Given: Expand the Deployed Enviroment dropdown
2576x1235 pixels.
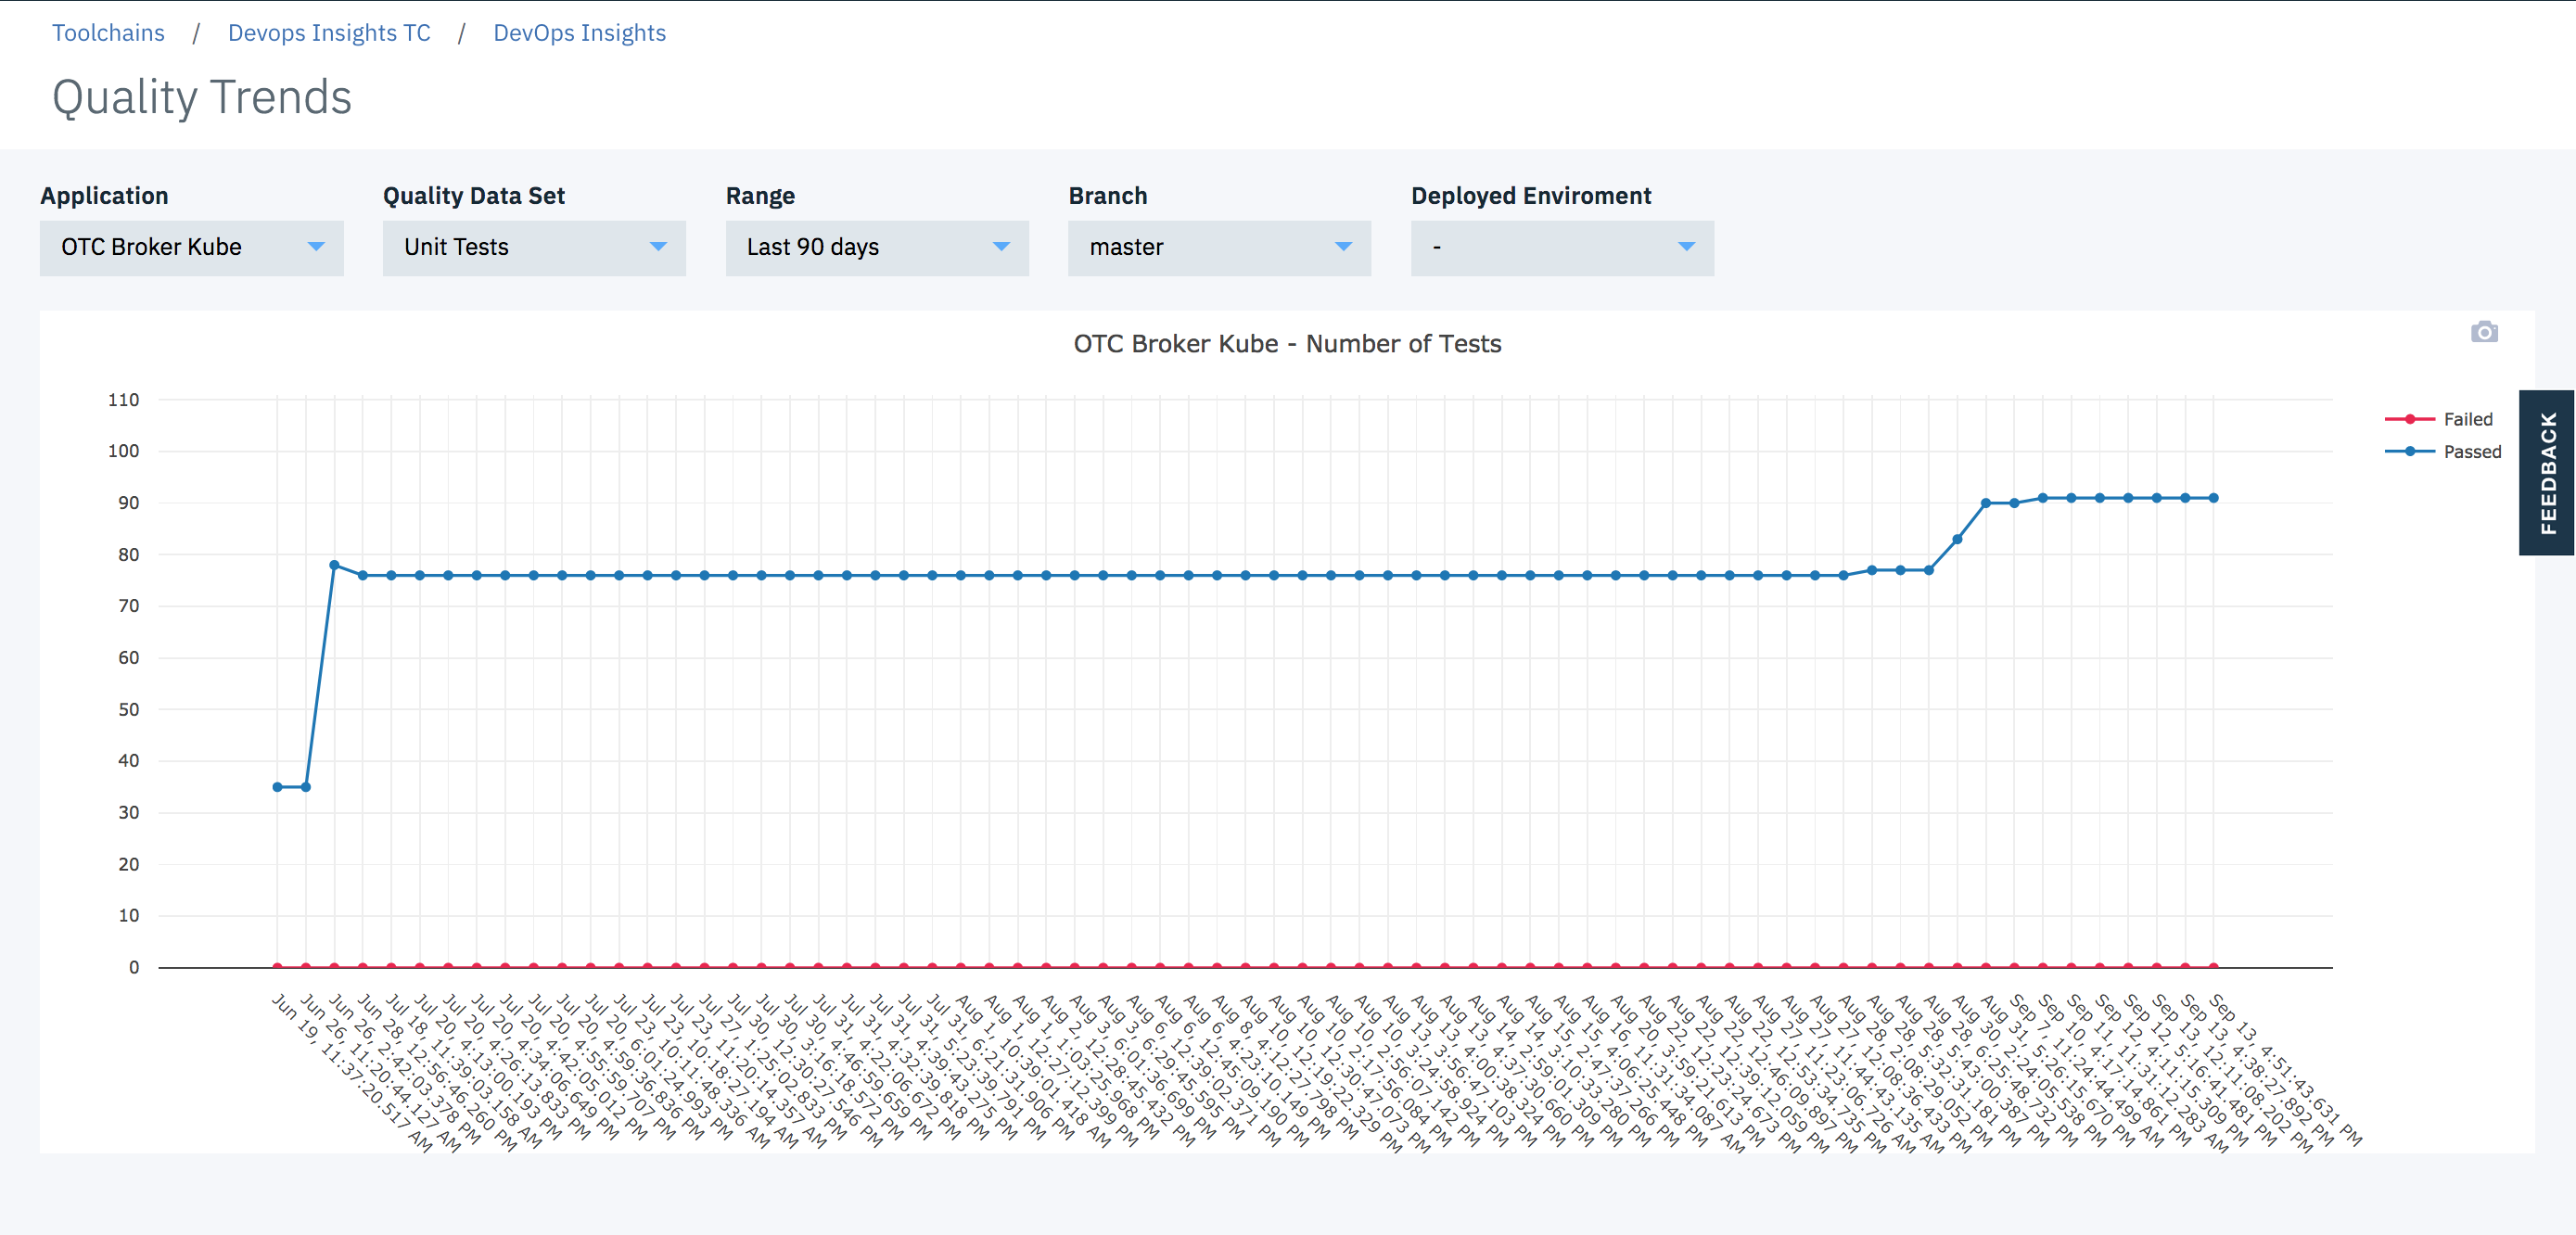Looking at the screenshot, I should 1561,247.
